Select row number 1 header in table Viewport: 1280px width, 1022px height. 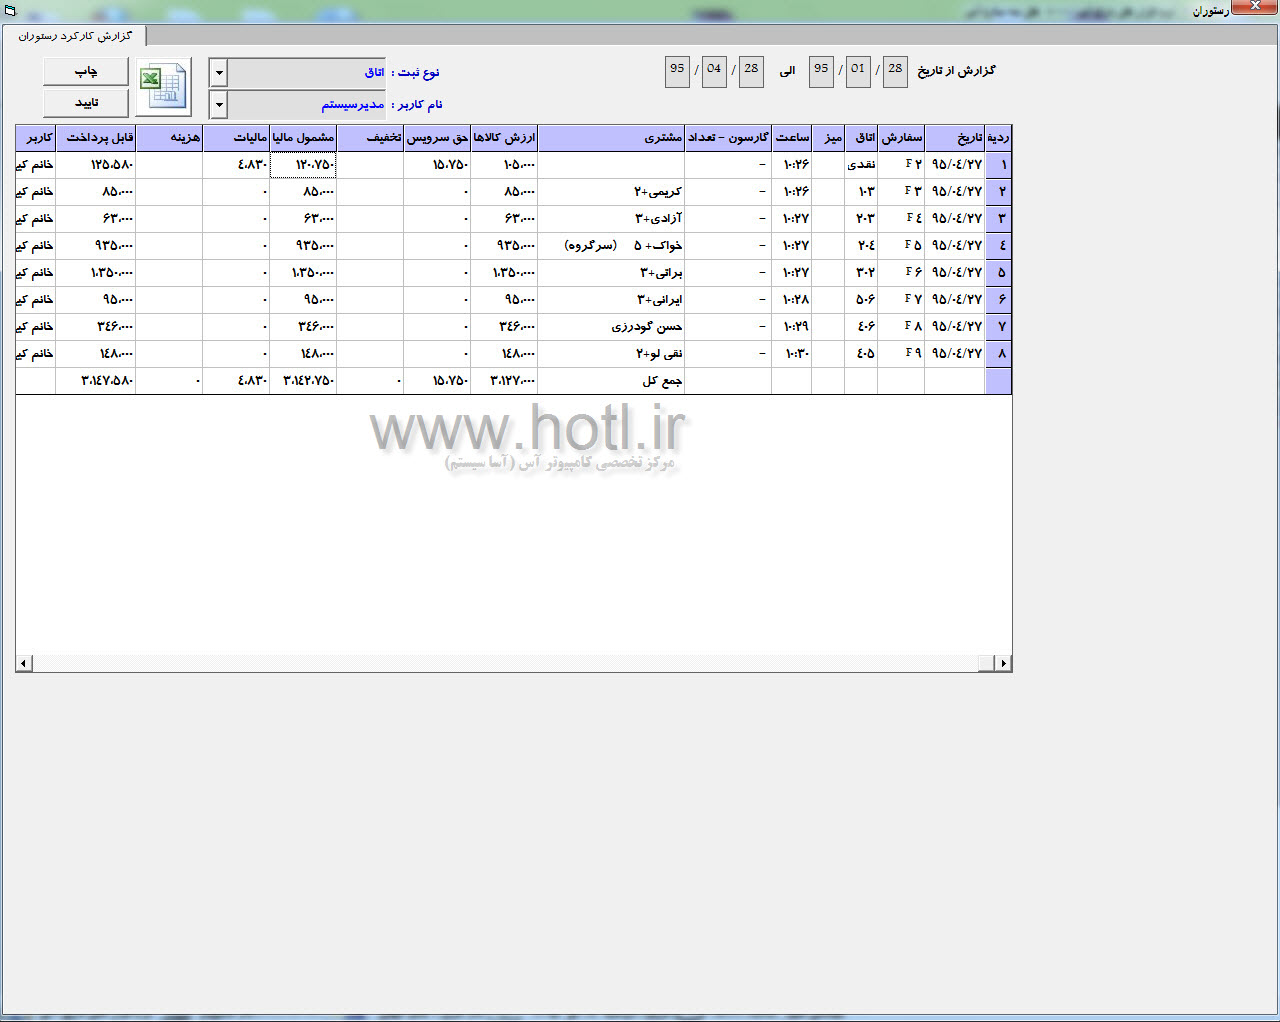click(x=998, y=165)
